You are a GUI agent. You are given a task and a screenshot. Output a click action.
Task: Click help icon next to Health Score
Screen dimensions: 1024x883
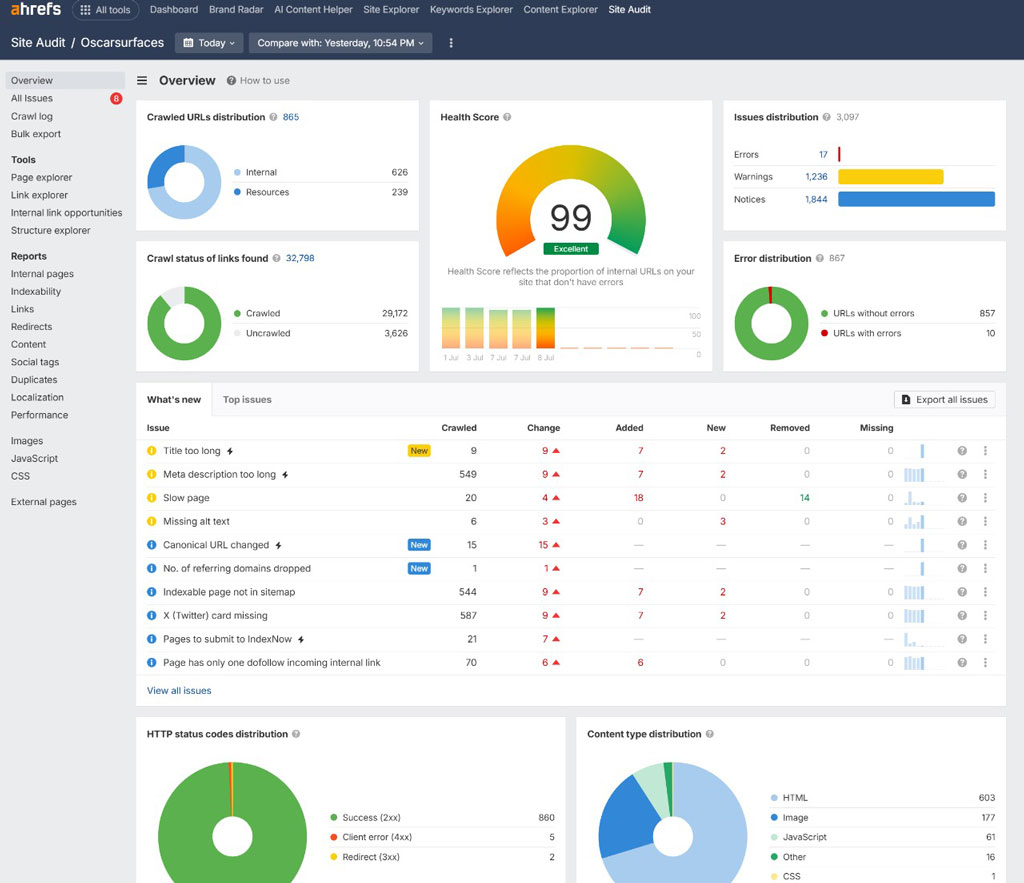pos(507,117)
